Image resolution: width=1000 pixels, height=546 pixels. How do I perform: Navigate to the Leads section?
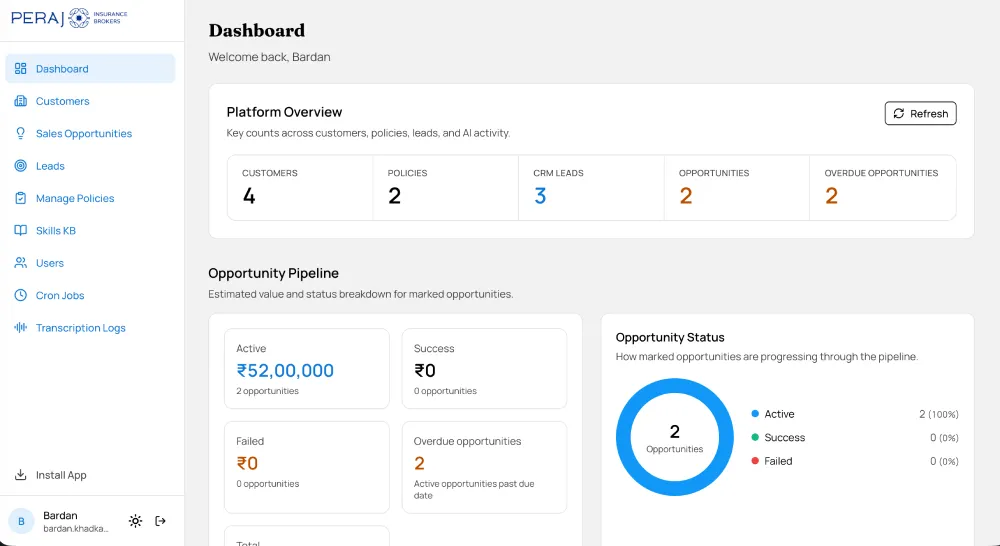(x=90, y=166)
